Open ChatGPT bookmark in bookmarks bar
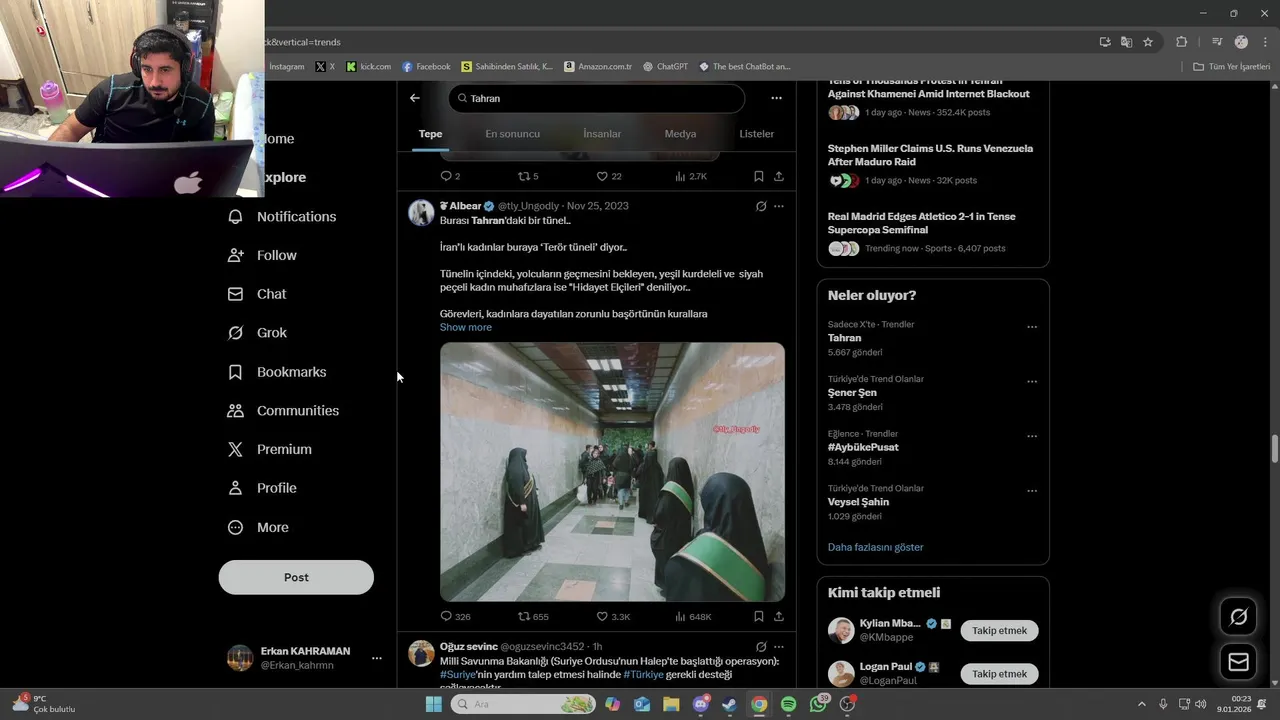This screenshot has width=1280, height=720. (665, 67)
